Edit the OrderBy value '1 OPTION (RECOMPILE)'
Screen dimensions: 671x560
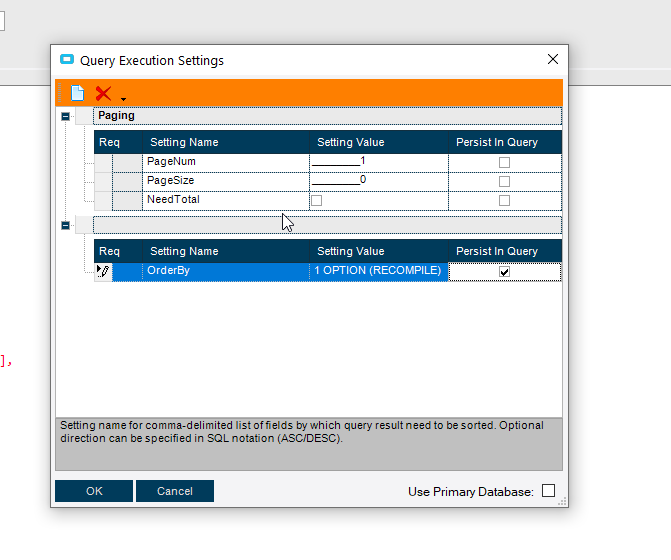[379, 271]
